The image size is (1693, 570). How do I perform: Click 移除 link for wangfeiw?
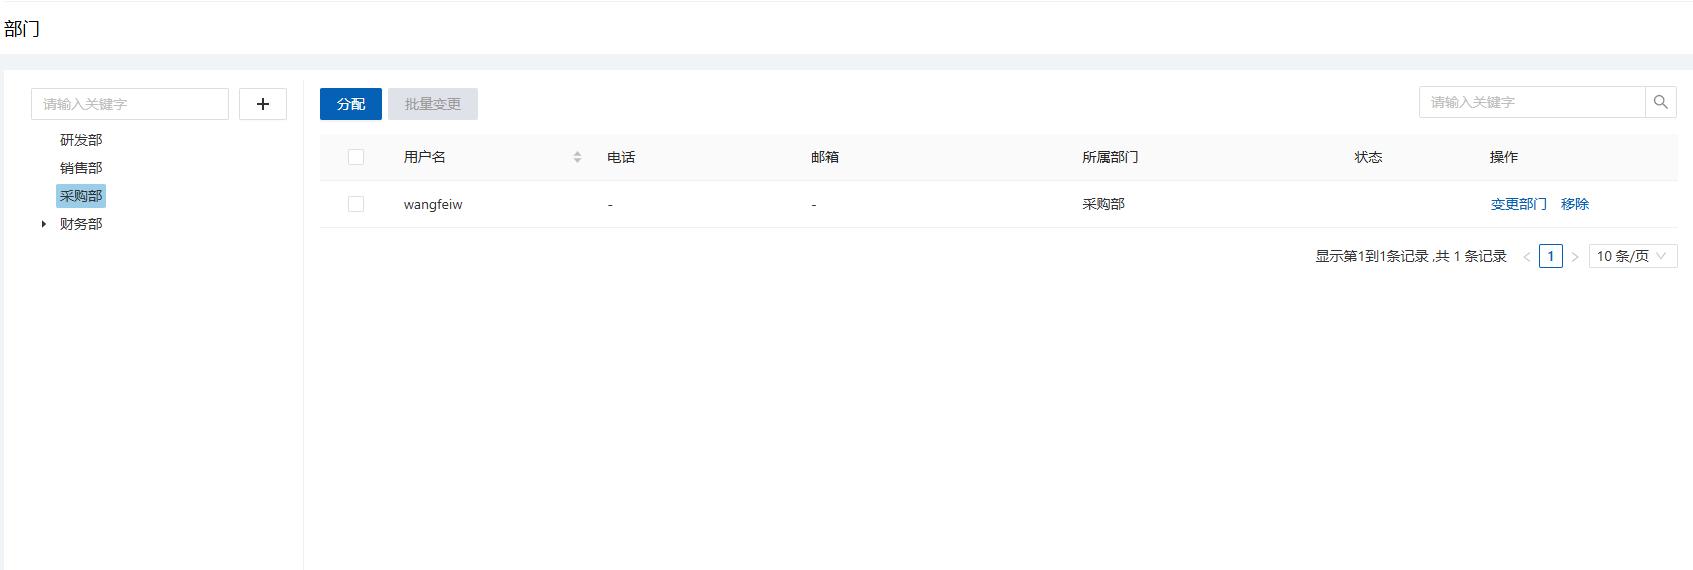pos(1575,204)
